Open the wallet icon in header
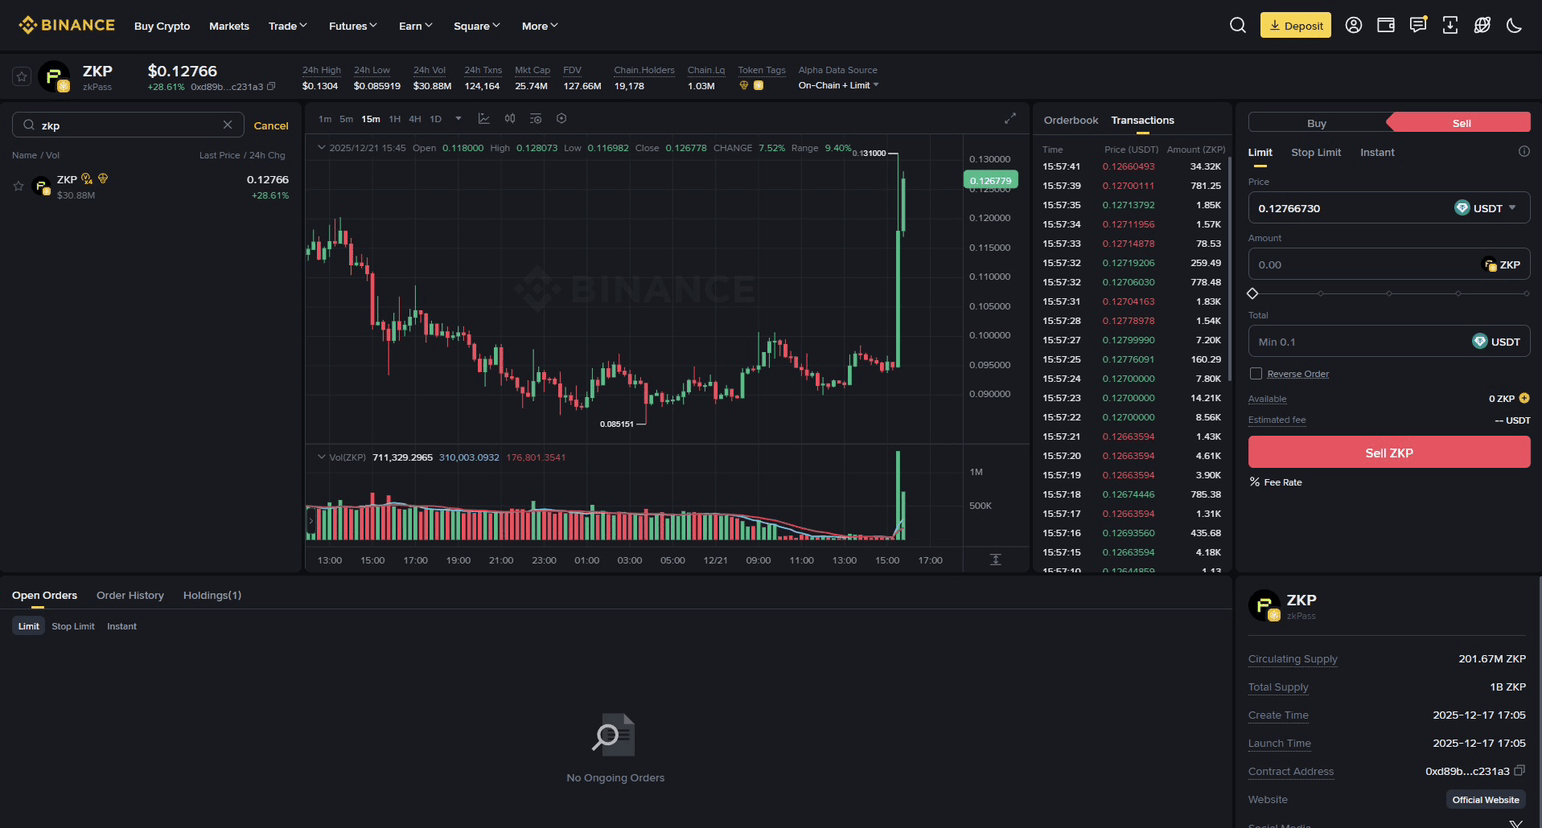1542x828 pixels. pos(1385,25)
